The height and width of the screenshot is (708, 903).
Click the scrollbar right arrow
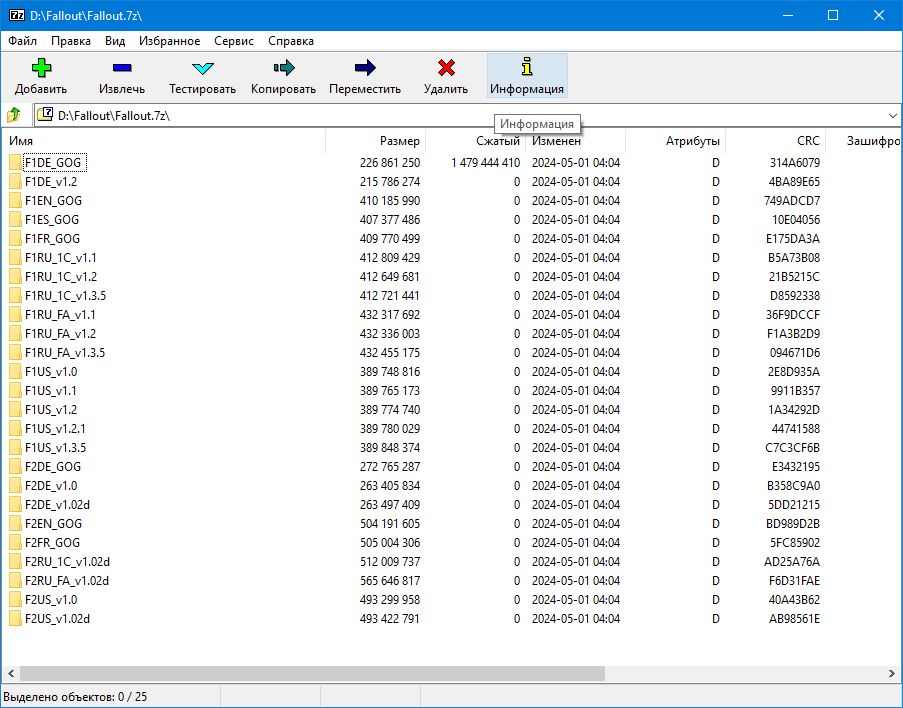[x=892, y=673]
